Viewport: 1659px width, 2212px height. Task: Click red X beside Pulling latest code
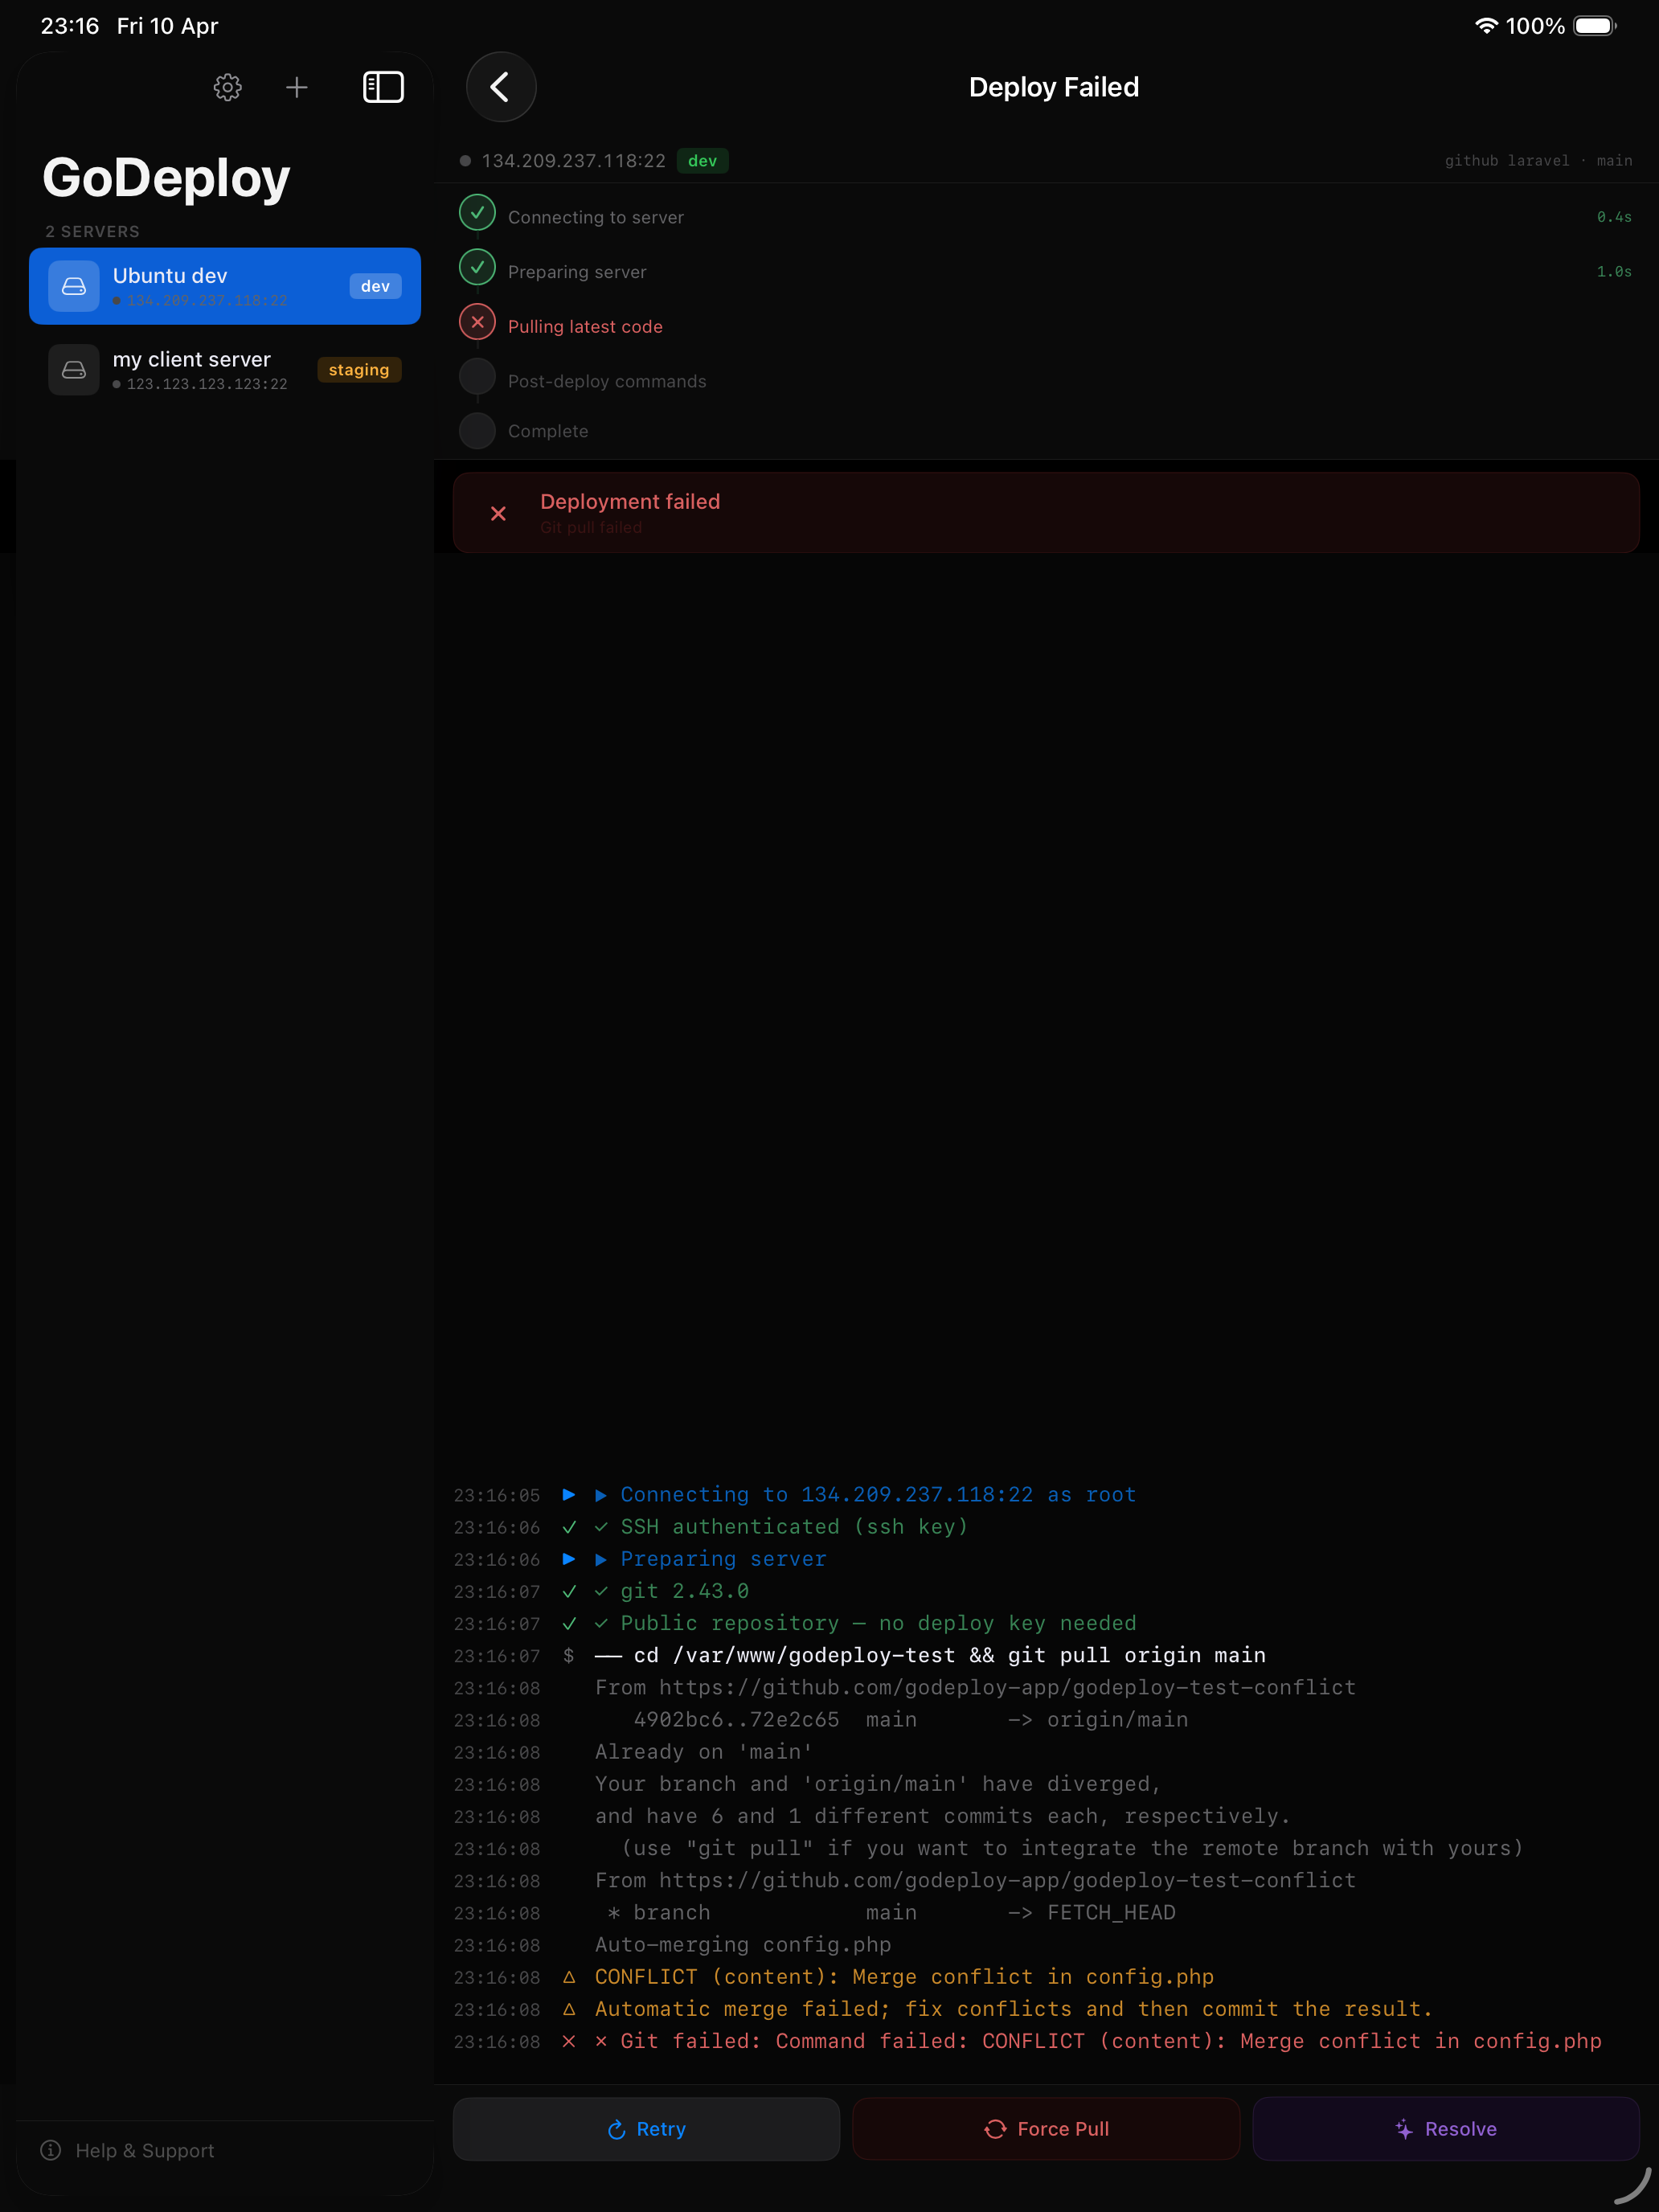(x=477, y=322)
